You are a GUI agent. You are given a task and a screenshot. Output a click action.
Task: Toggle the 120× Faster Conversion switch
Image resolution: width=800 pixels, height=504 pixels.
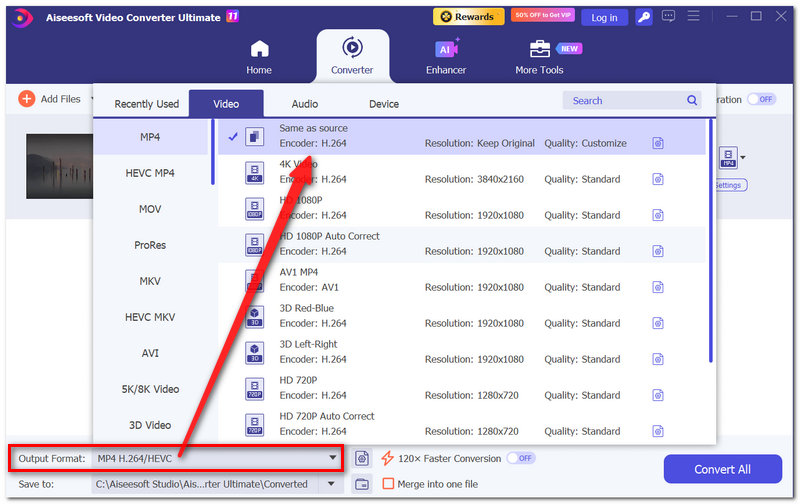point(520,458)
